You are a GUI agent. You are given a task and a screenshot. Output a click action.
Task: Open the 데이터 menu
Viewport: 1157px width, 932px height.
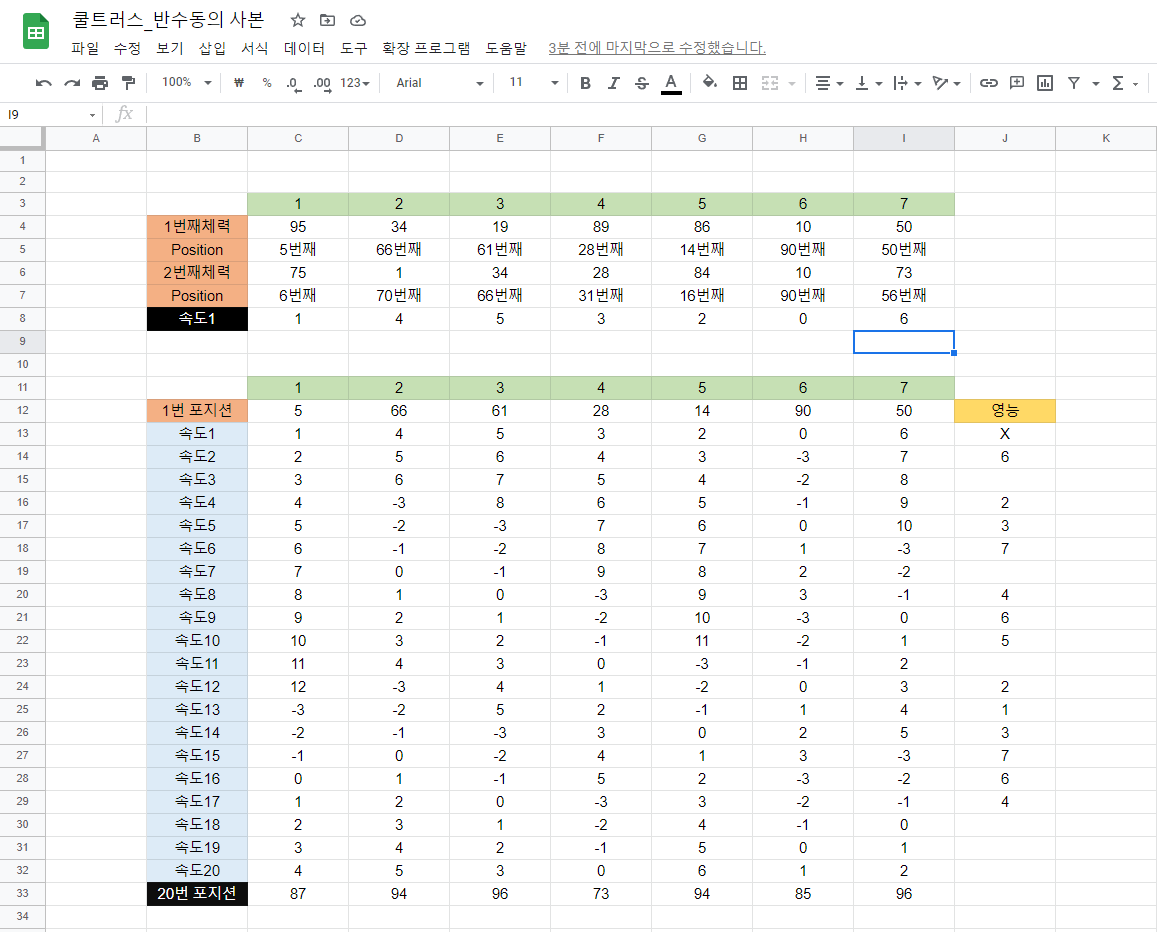tap(304, 48)
